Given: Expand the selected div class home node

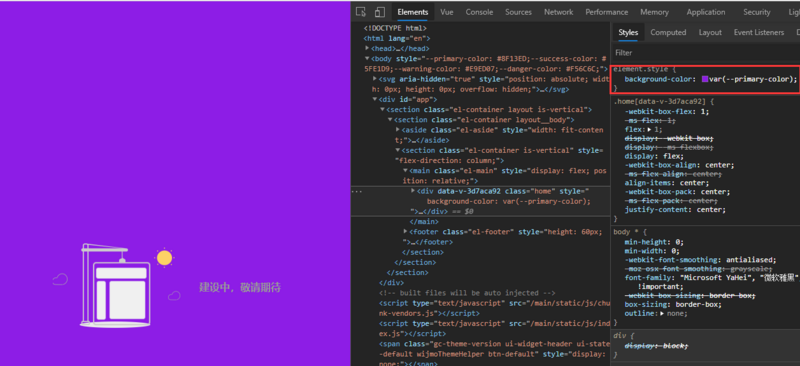Looking at the screenshot, I should coord(413,191).
